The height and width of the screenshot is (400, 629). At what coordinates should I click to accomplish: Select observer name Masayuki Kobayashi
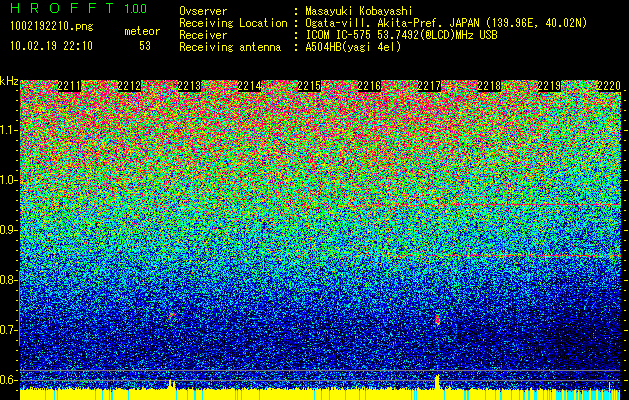coord(359,11)
